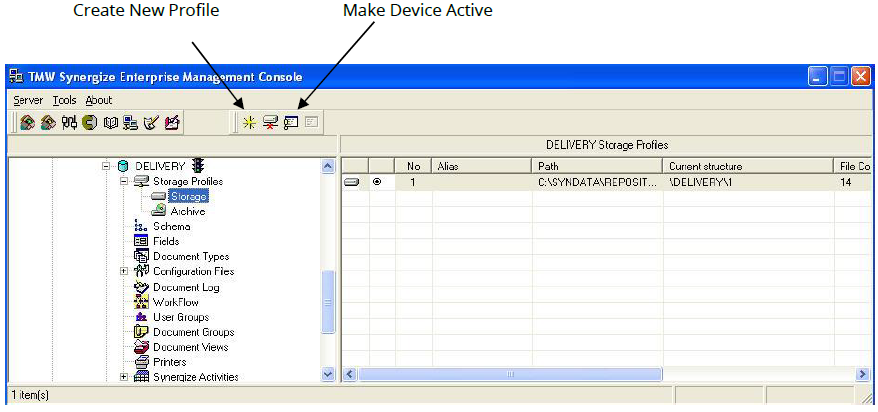Open the Printers node in the tree

(x=169, y=362)
